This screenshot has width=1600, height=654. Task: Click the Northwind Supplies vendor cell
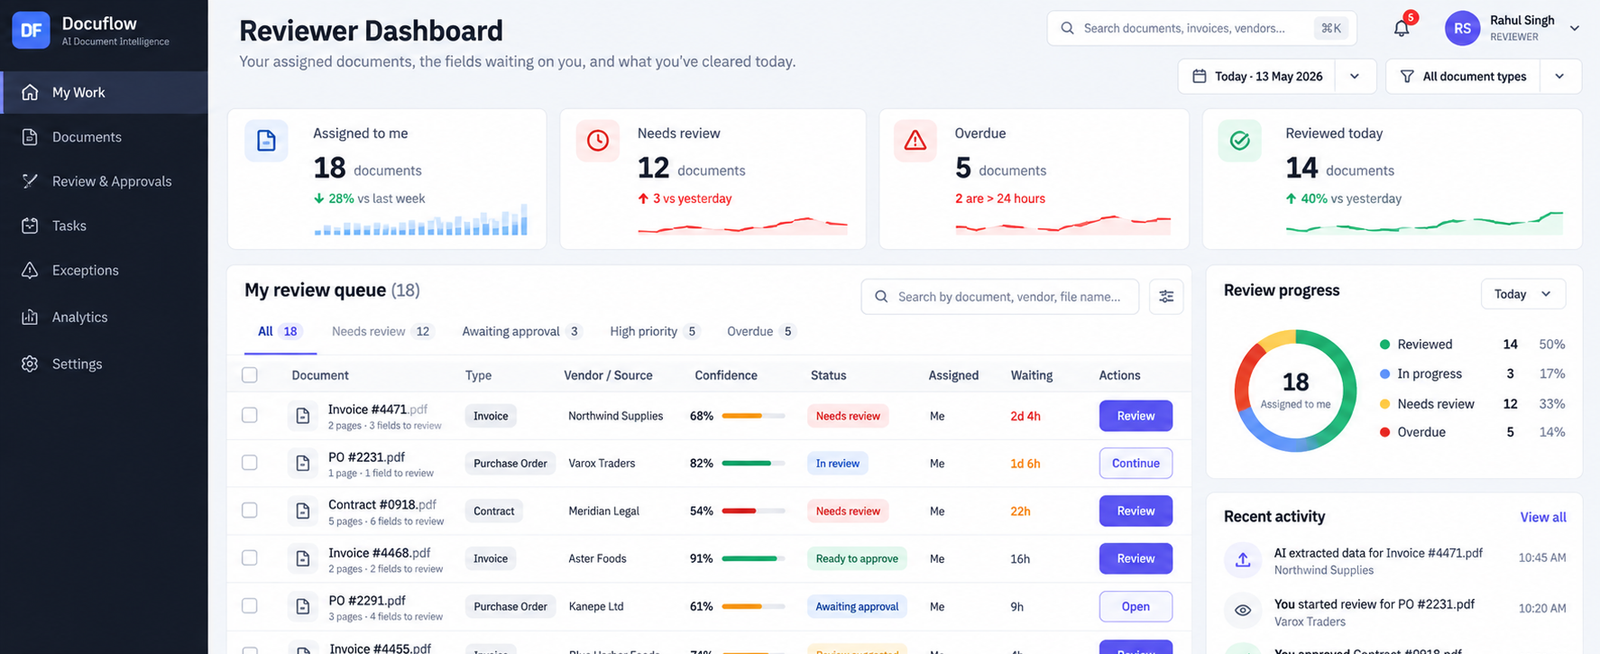pos(616,416)
